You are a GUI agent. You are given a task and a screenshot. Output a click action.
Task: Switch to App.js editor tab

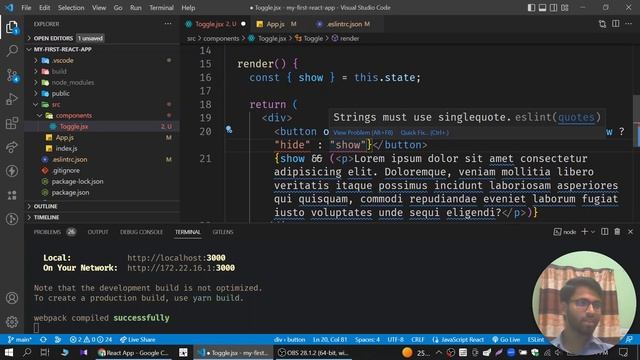(x=276, y=24)
